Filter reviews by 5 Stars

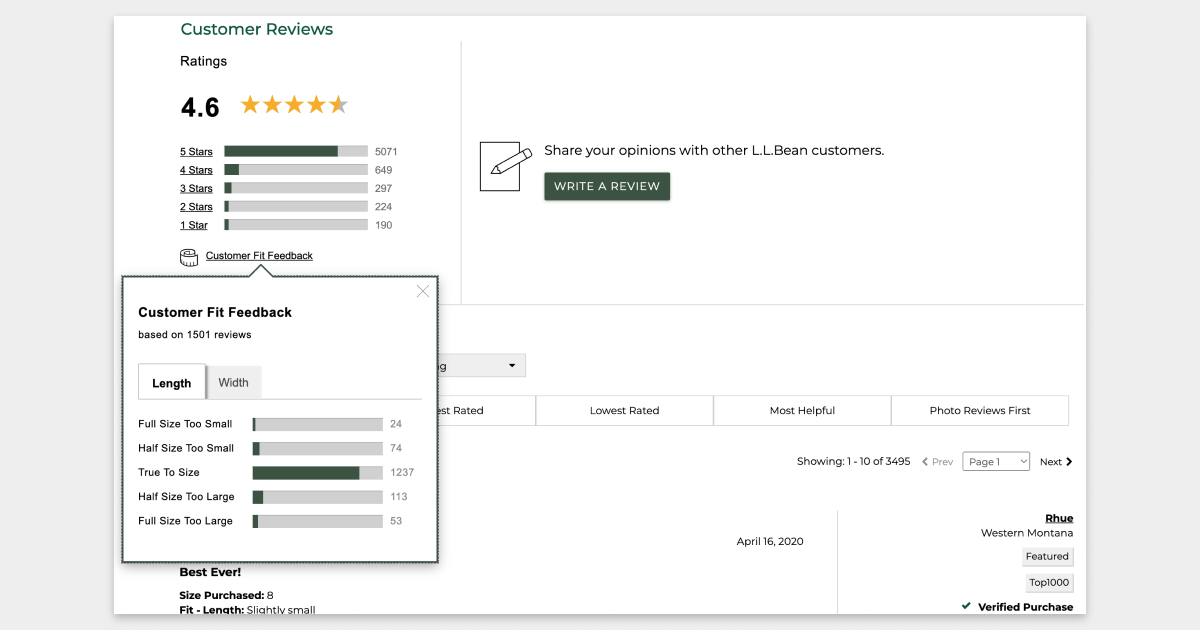pos(196,152)
